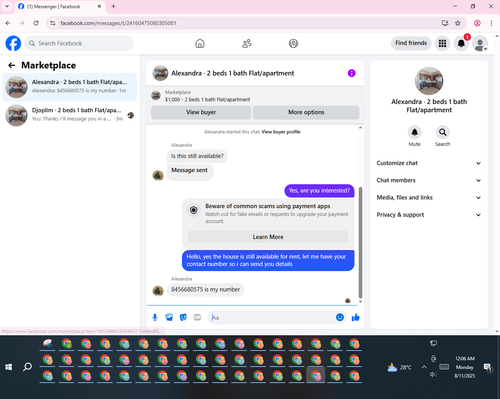The height and width of the screenshot is (399, 500).
Task: Click the browser back button
Action: coord(8,23)
